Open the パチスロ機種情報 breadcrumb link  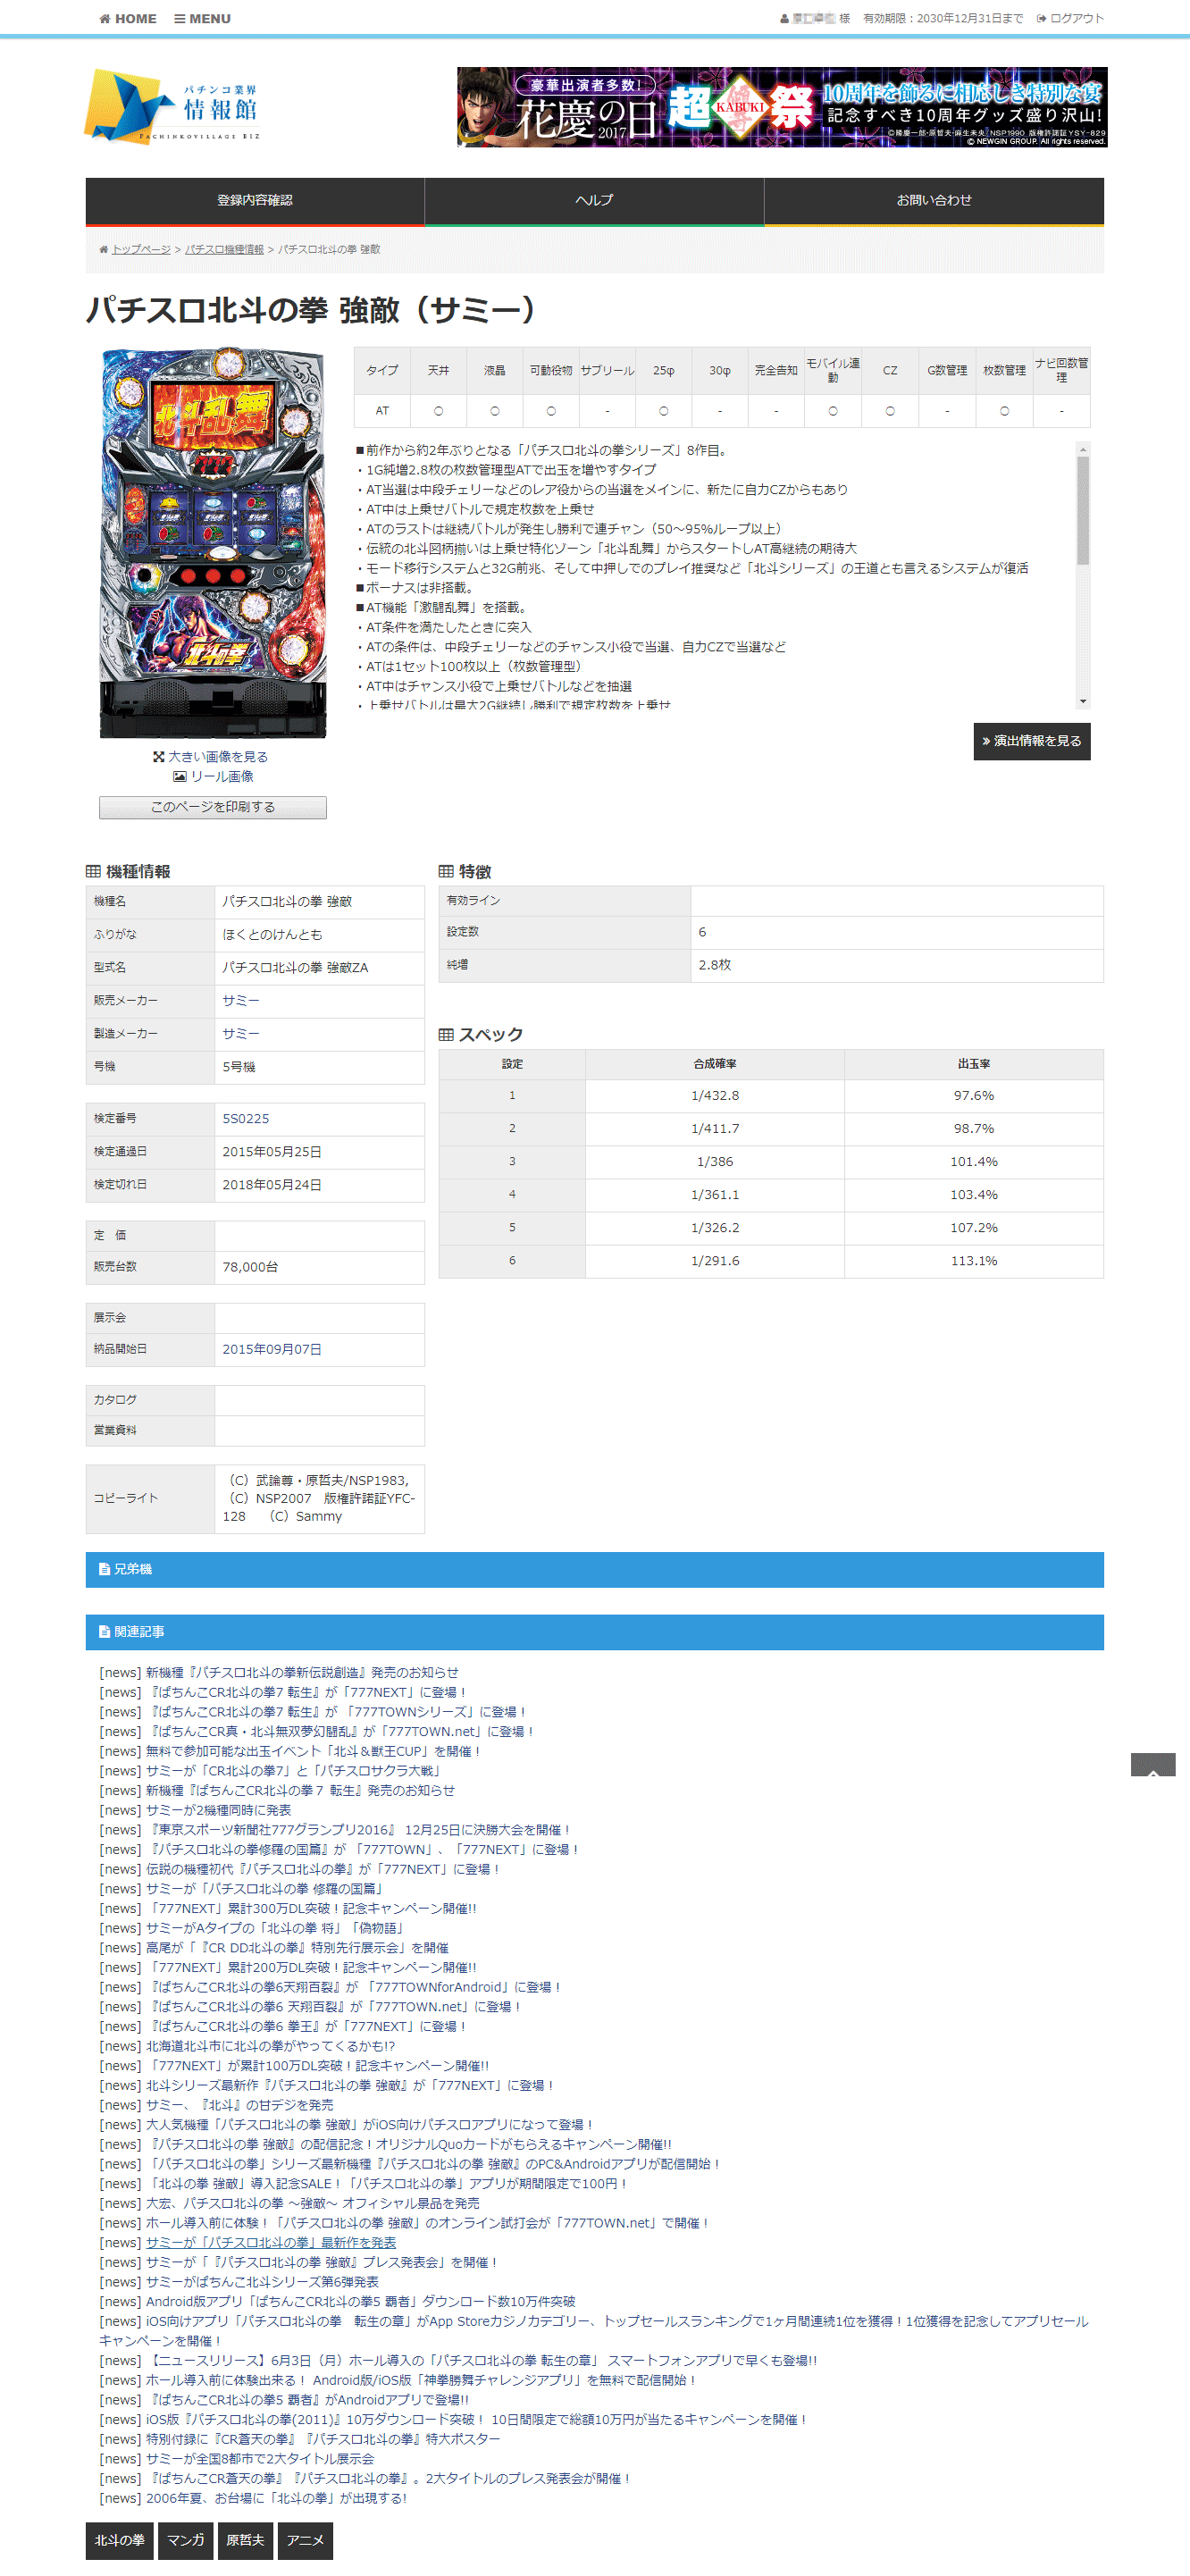click(224, 250)
